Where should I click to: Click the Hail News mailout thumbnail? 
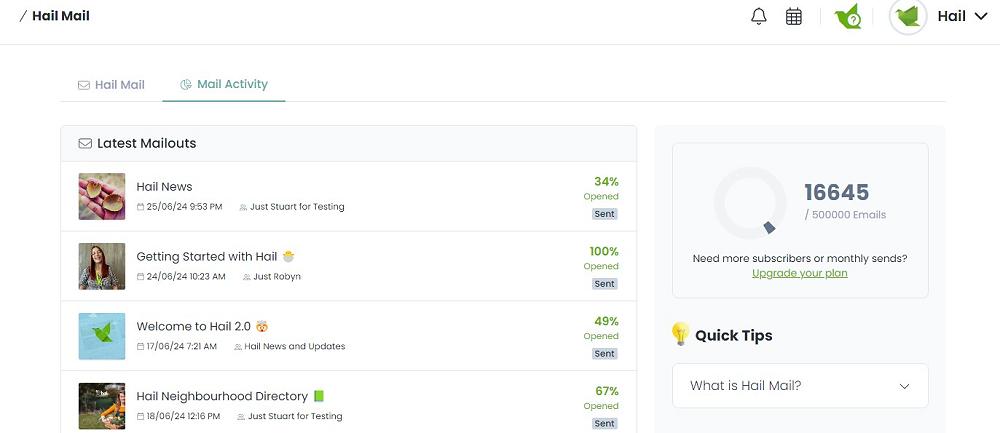[102, 196]
